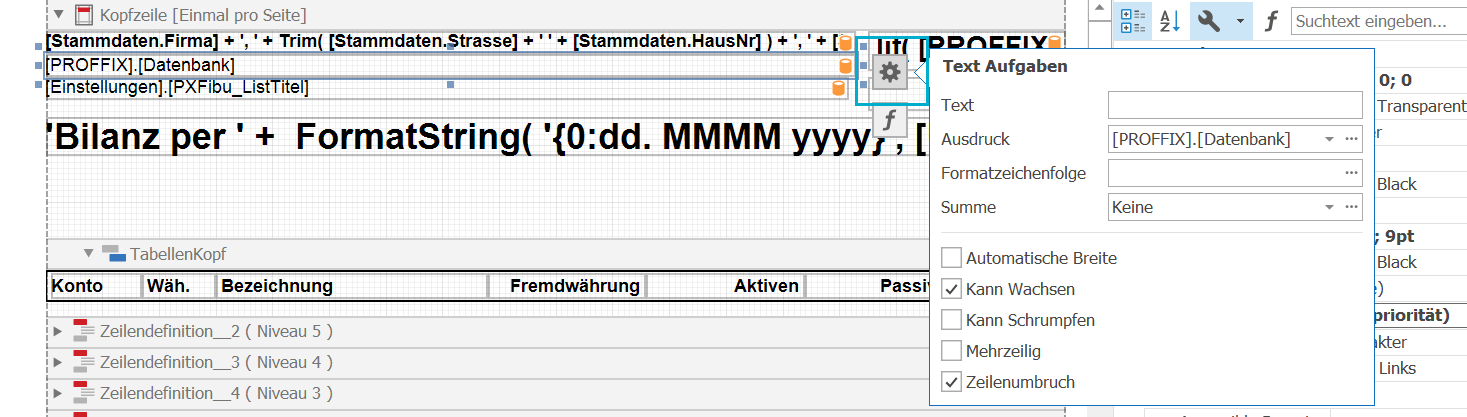Collapse the TabellenKopf band

(x=88, y=253)
